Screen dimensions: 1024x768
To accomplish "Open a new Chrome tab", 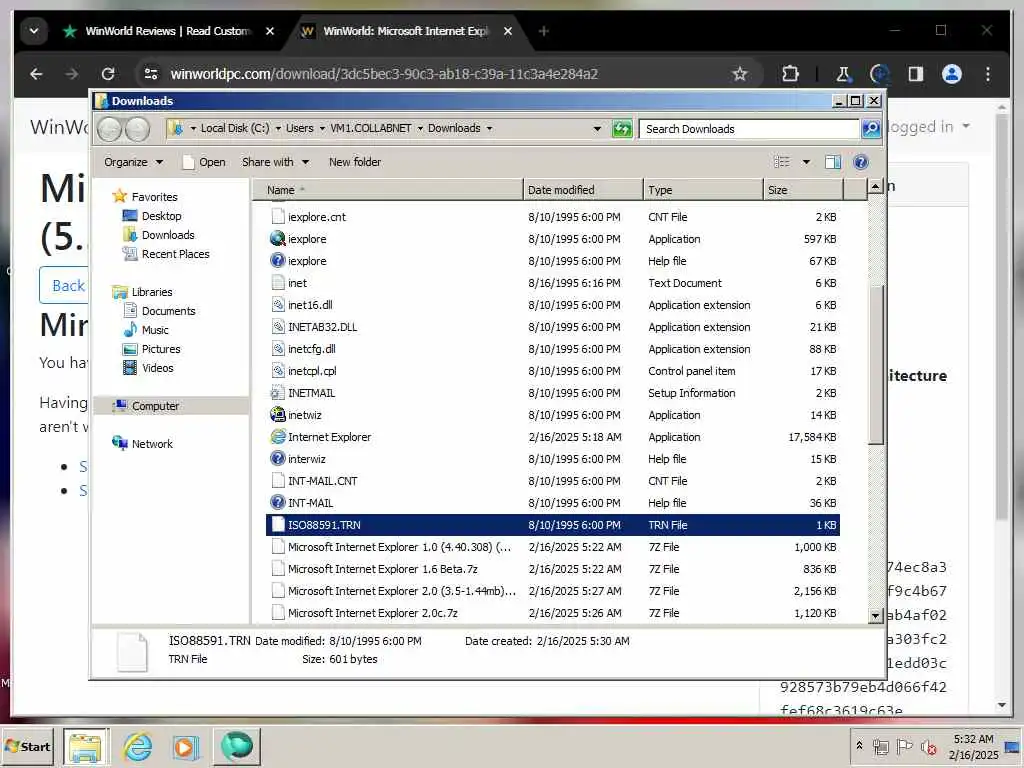I will click(x=543, y=31).
